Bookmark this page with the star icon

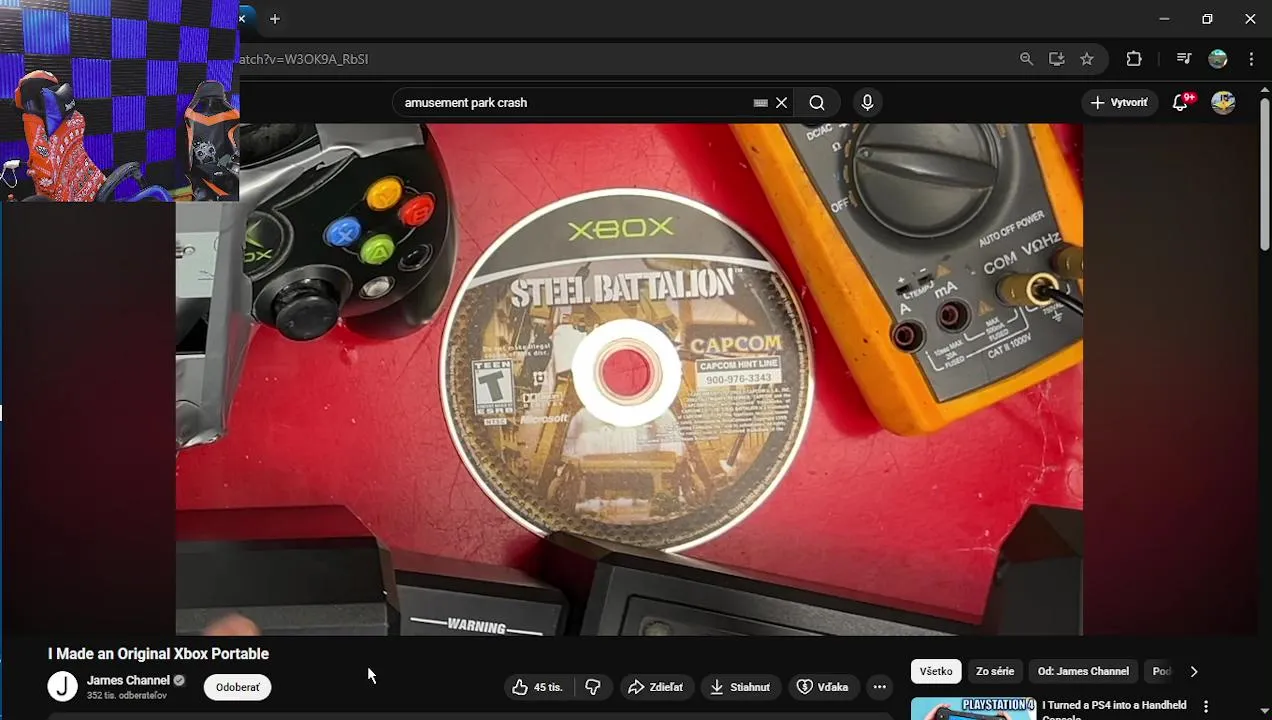point(1087,59)
